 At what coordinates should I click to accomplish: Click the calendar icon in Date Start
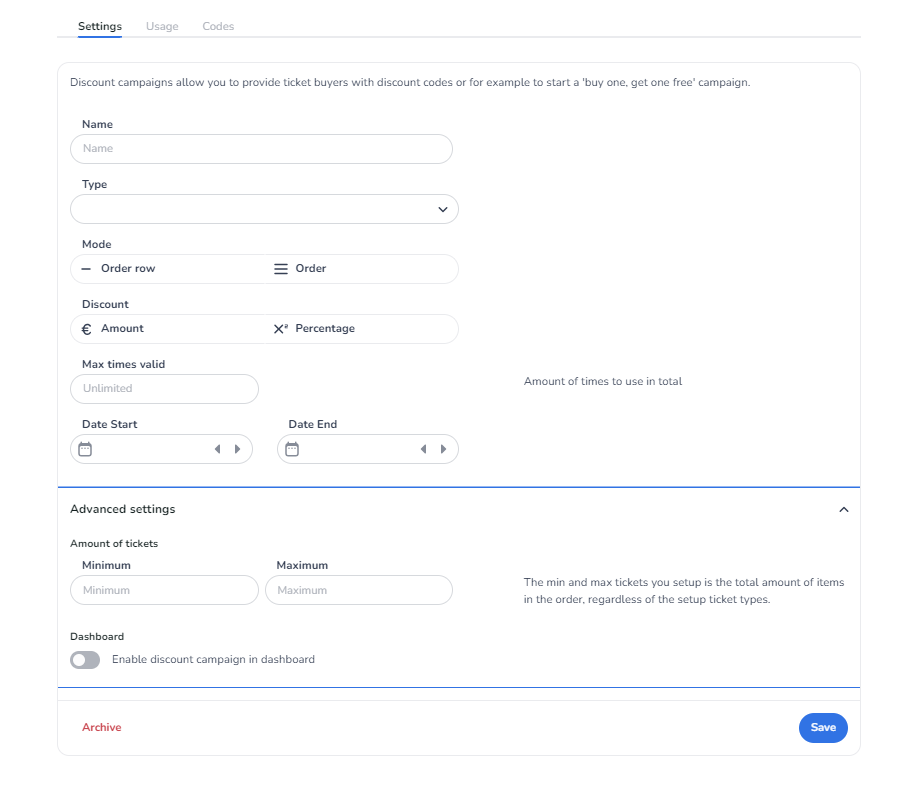(85, 449)
